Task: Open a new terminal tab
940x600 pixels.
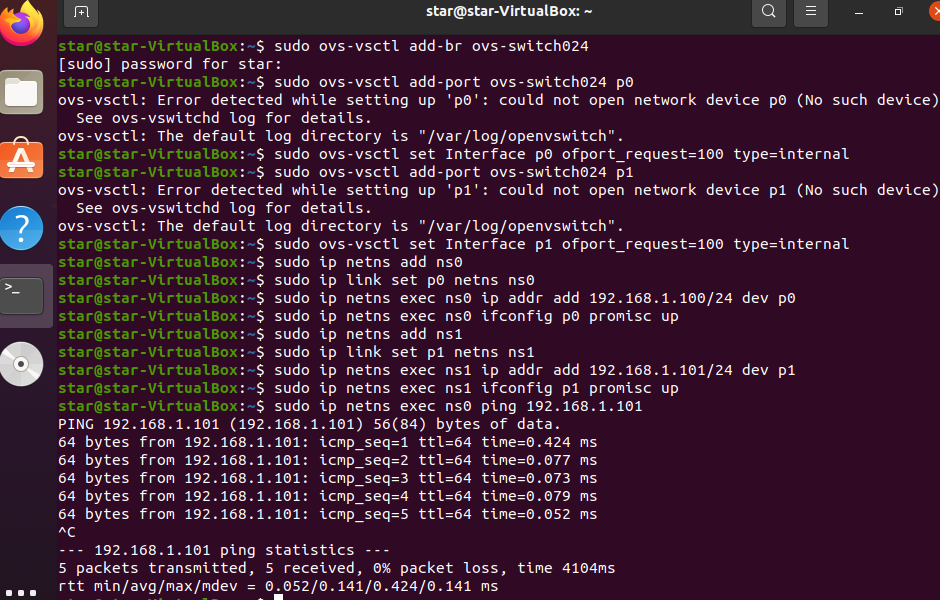Action: (x=81, y=12)
